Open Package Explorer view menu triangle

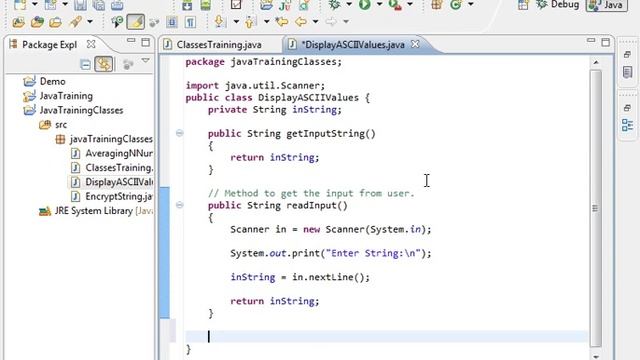click(x=145, y=61)
